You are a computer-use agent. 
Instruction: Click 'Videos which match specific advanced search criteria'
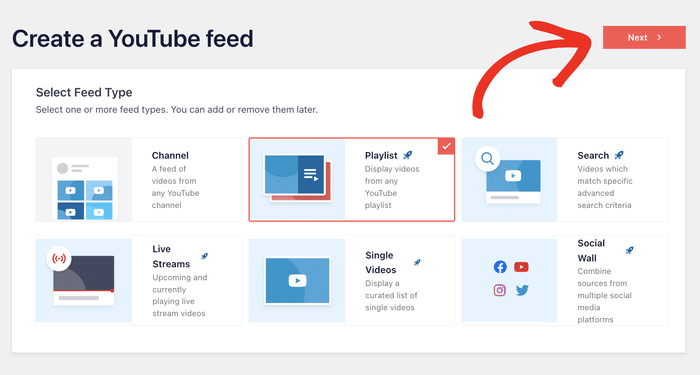(605, 187)
